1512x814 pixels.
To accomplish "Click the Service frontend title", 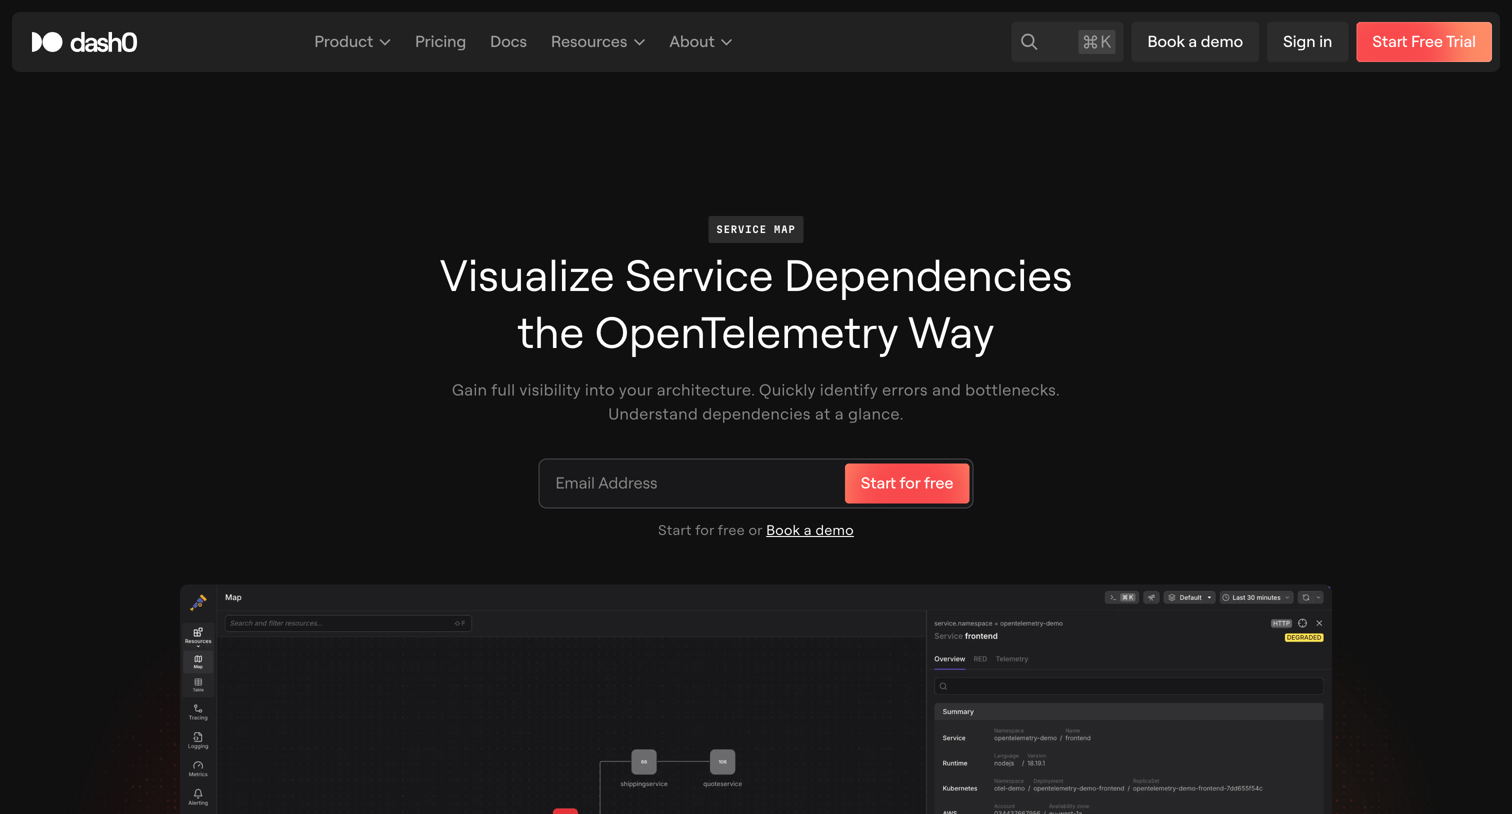I will click(966, 636).
